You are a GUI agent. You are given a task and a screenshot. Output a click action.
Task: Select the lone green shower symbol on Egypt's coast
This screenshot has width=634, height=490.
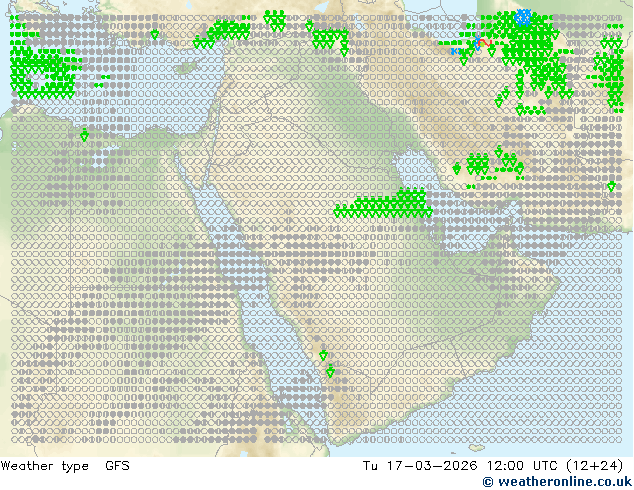pyautogui.click(x=84, y=135)
